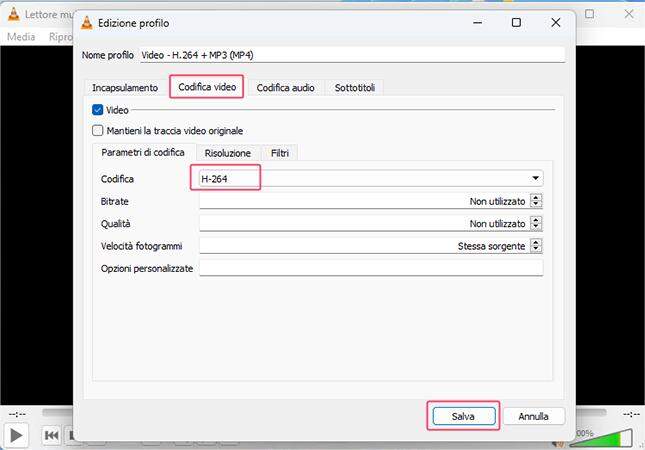
Task: Click the Qualità spinner arrows
Action: [536, 223]
